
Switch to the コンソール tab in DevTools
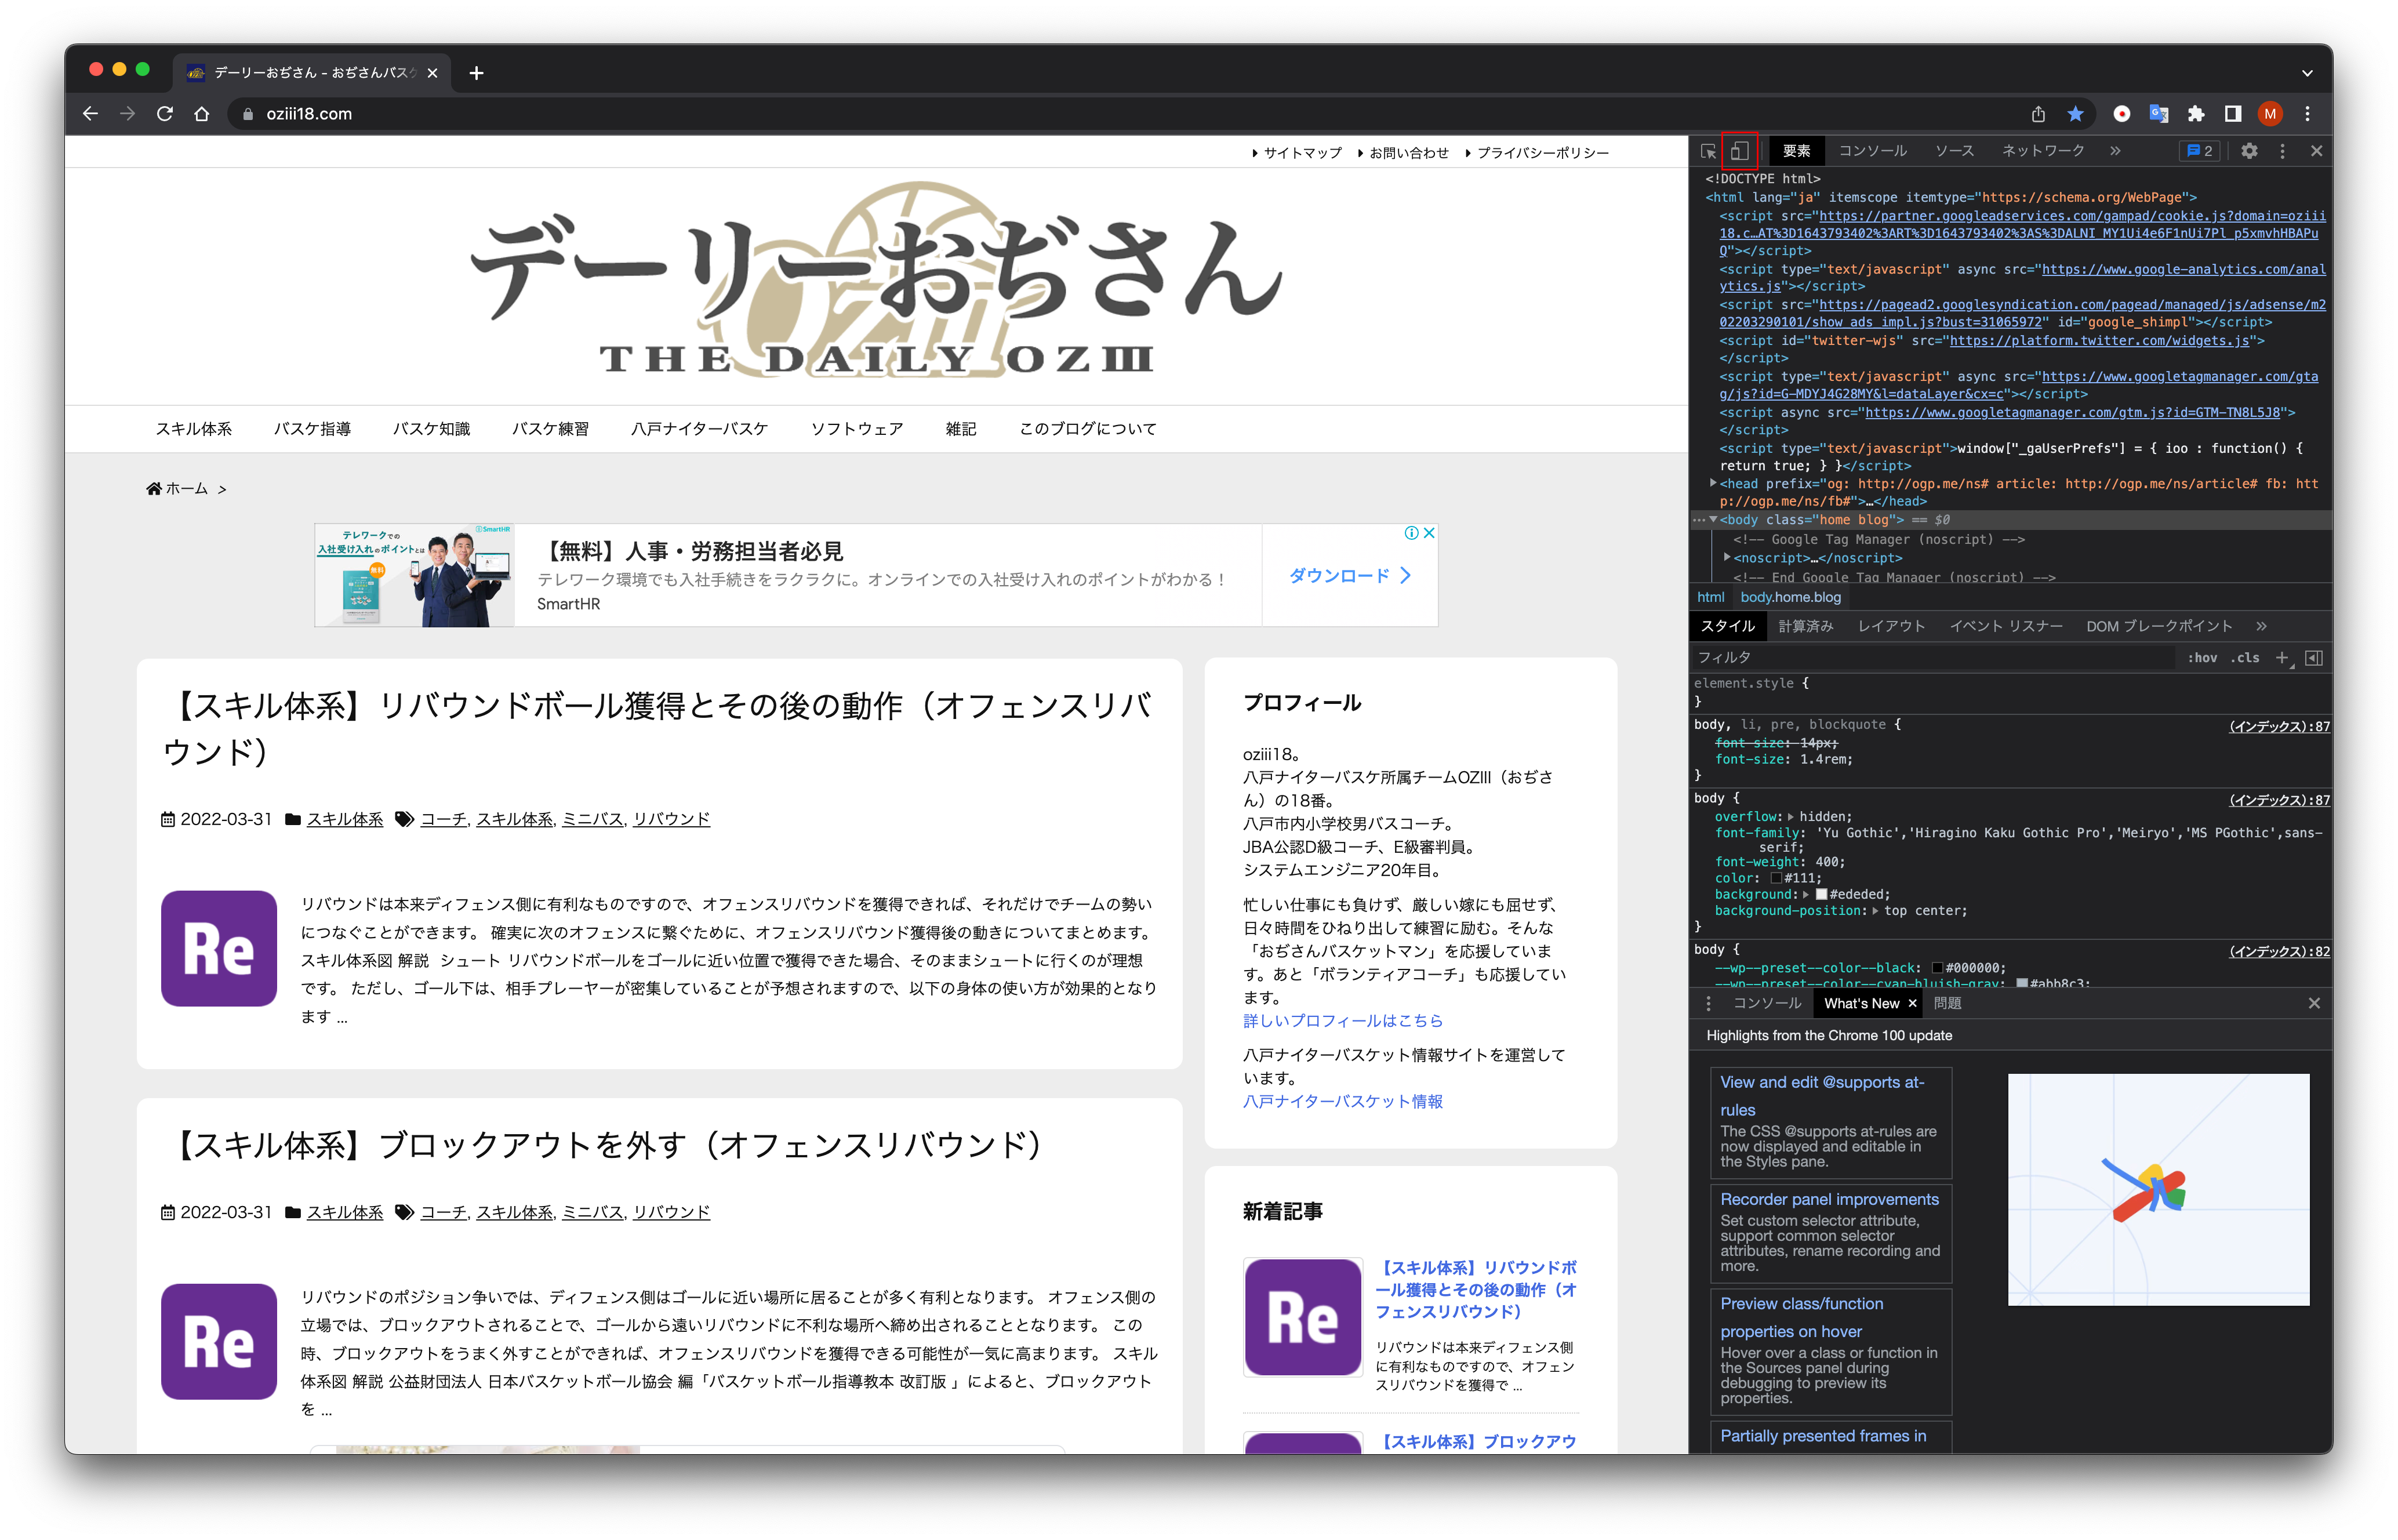[1872, 151]
